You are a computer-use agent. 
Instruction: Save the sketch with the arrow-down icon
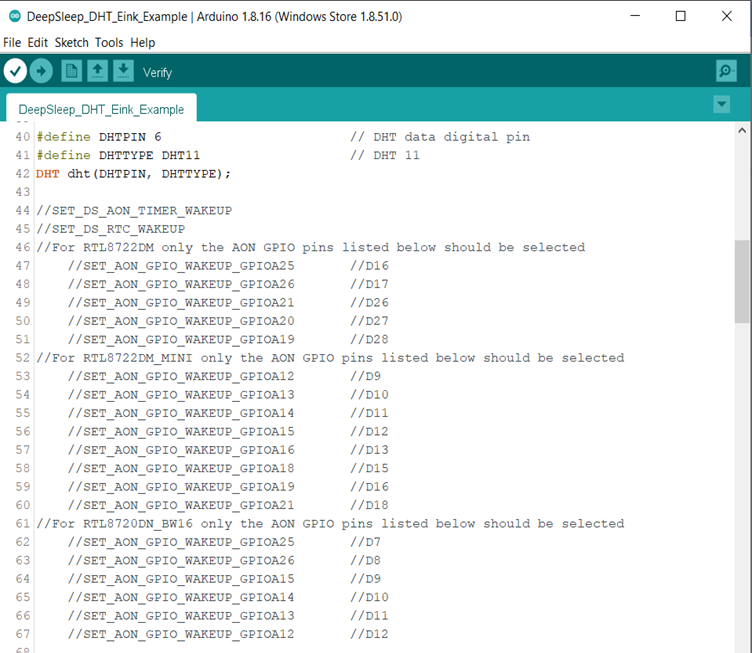click(x=123, y=71)
